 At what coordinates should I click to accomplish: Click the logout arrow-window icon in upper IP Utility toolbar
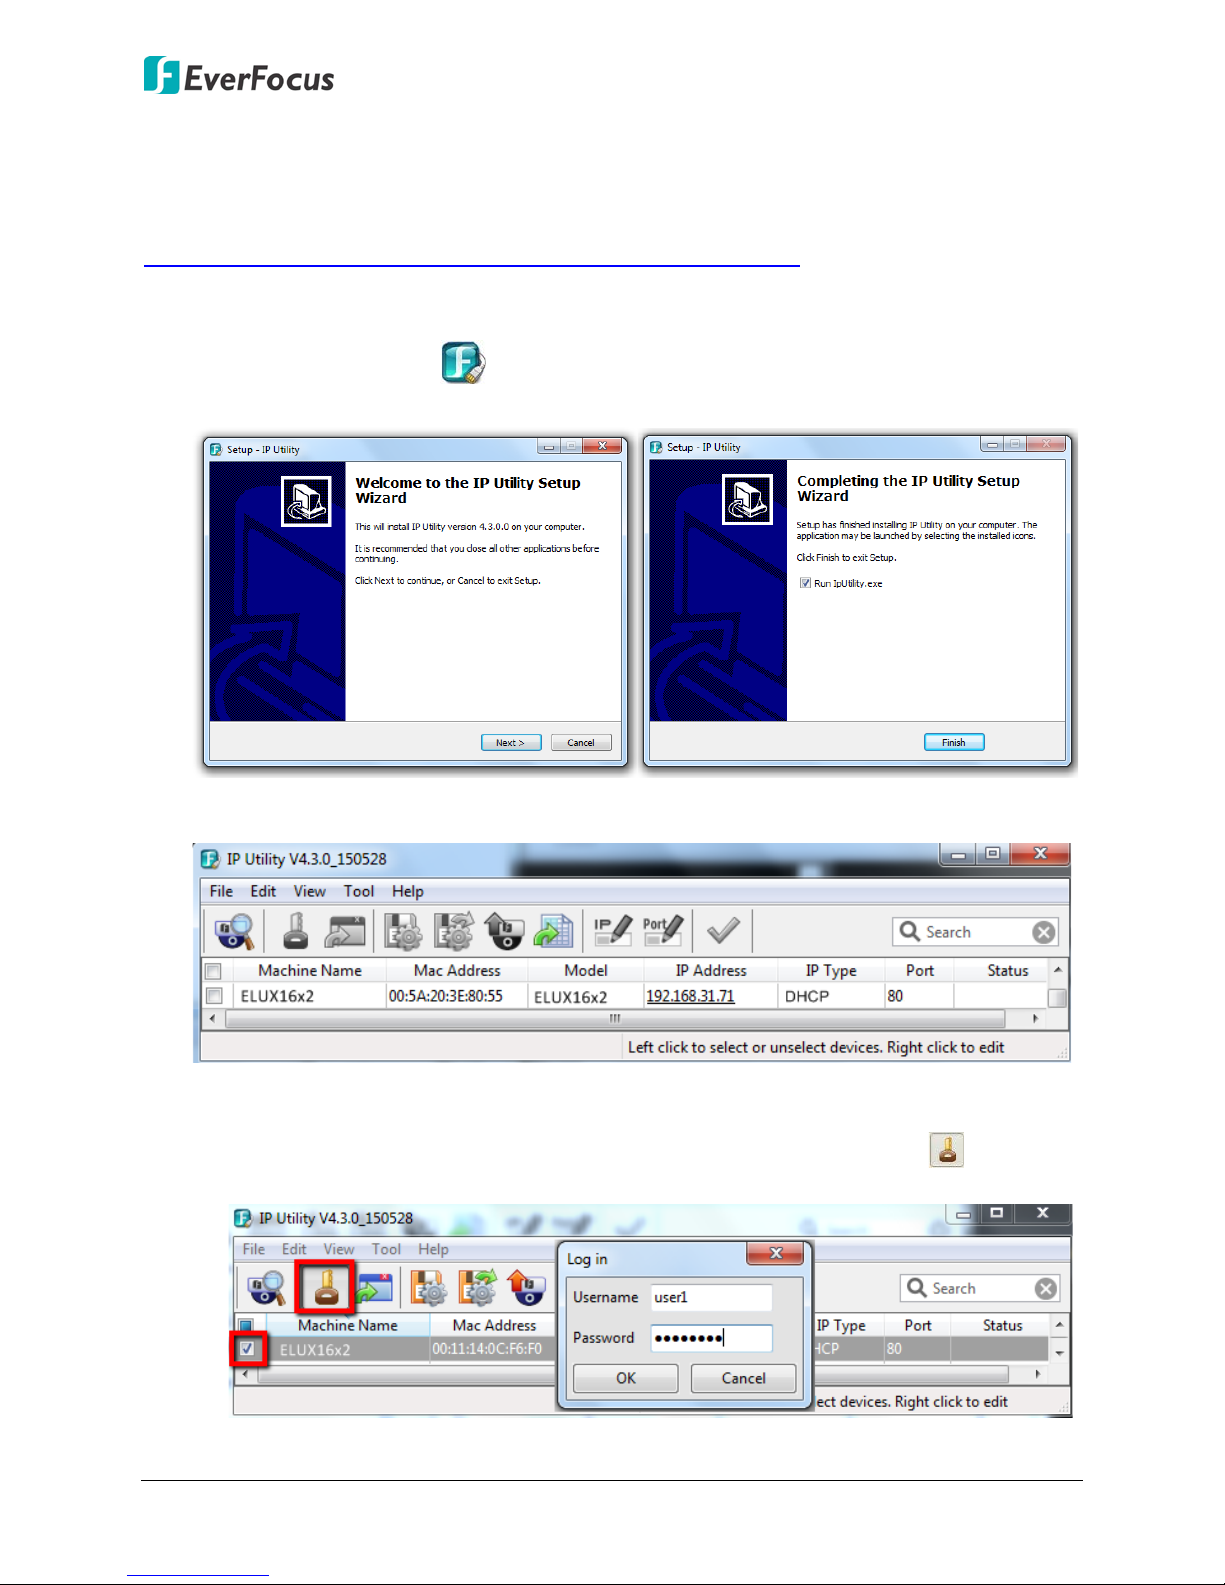(x=346, y=931)
